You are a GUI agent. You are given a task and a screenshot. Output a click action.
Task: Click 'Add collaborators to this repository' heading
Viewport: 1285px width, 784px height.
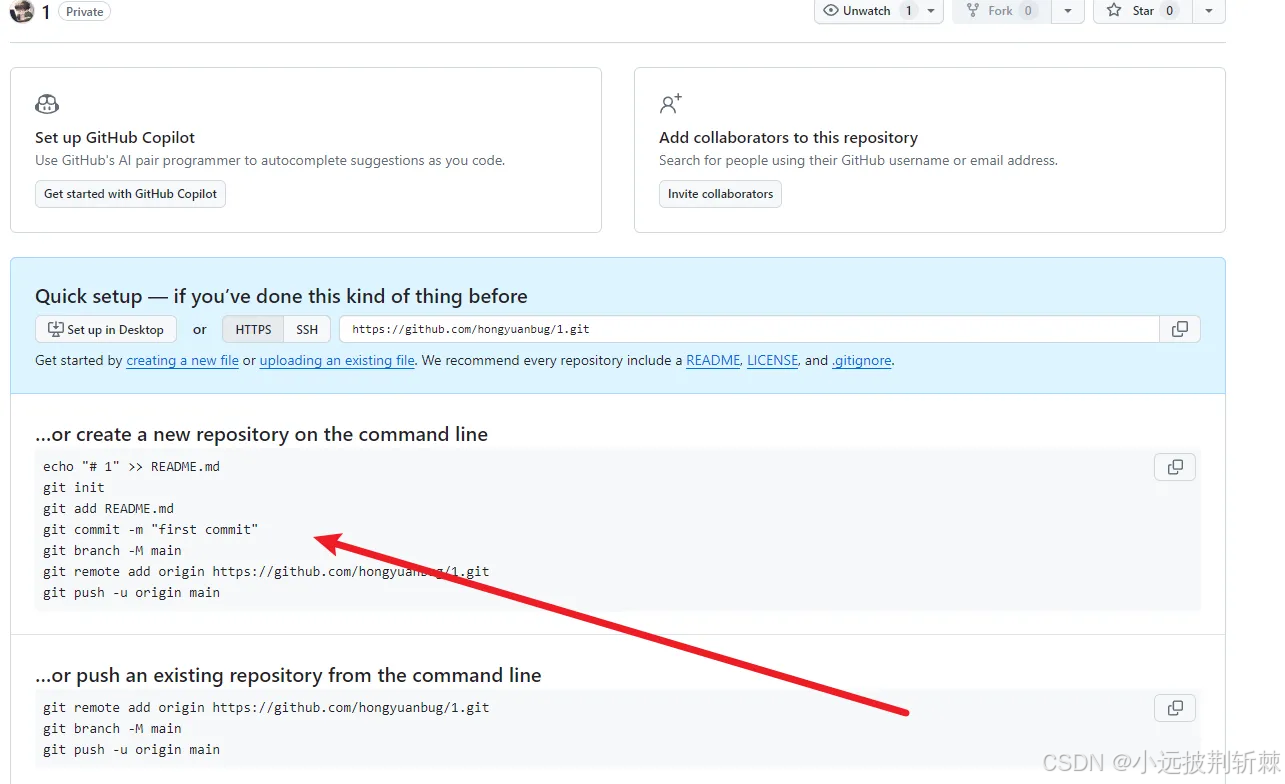788,138
